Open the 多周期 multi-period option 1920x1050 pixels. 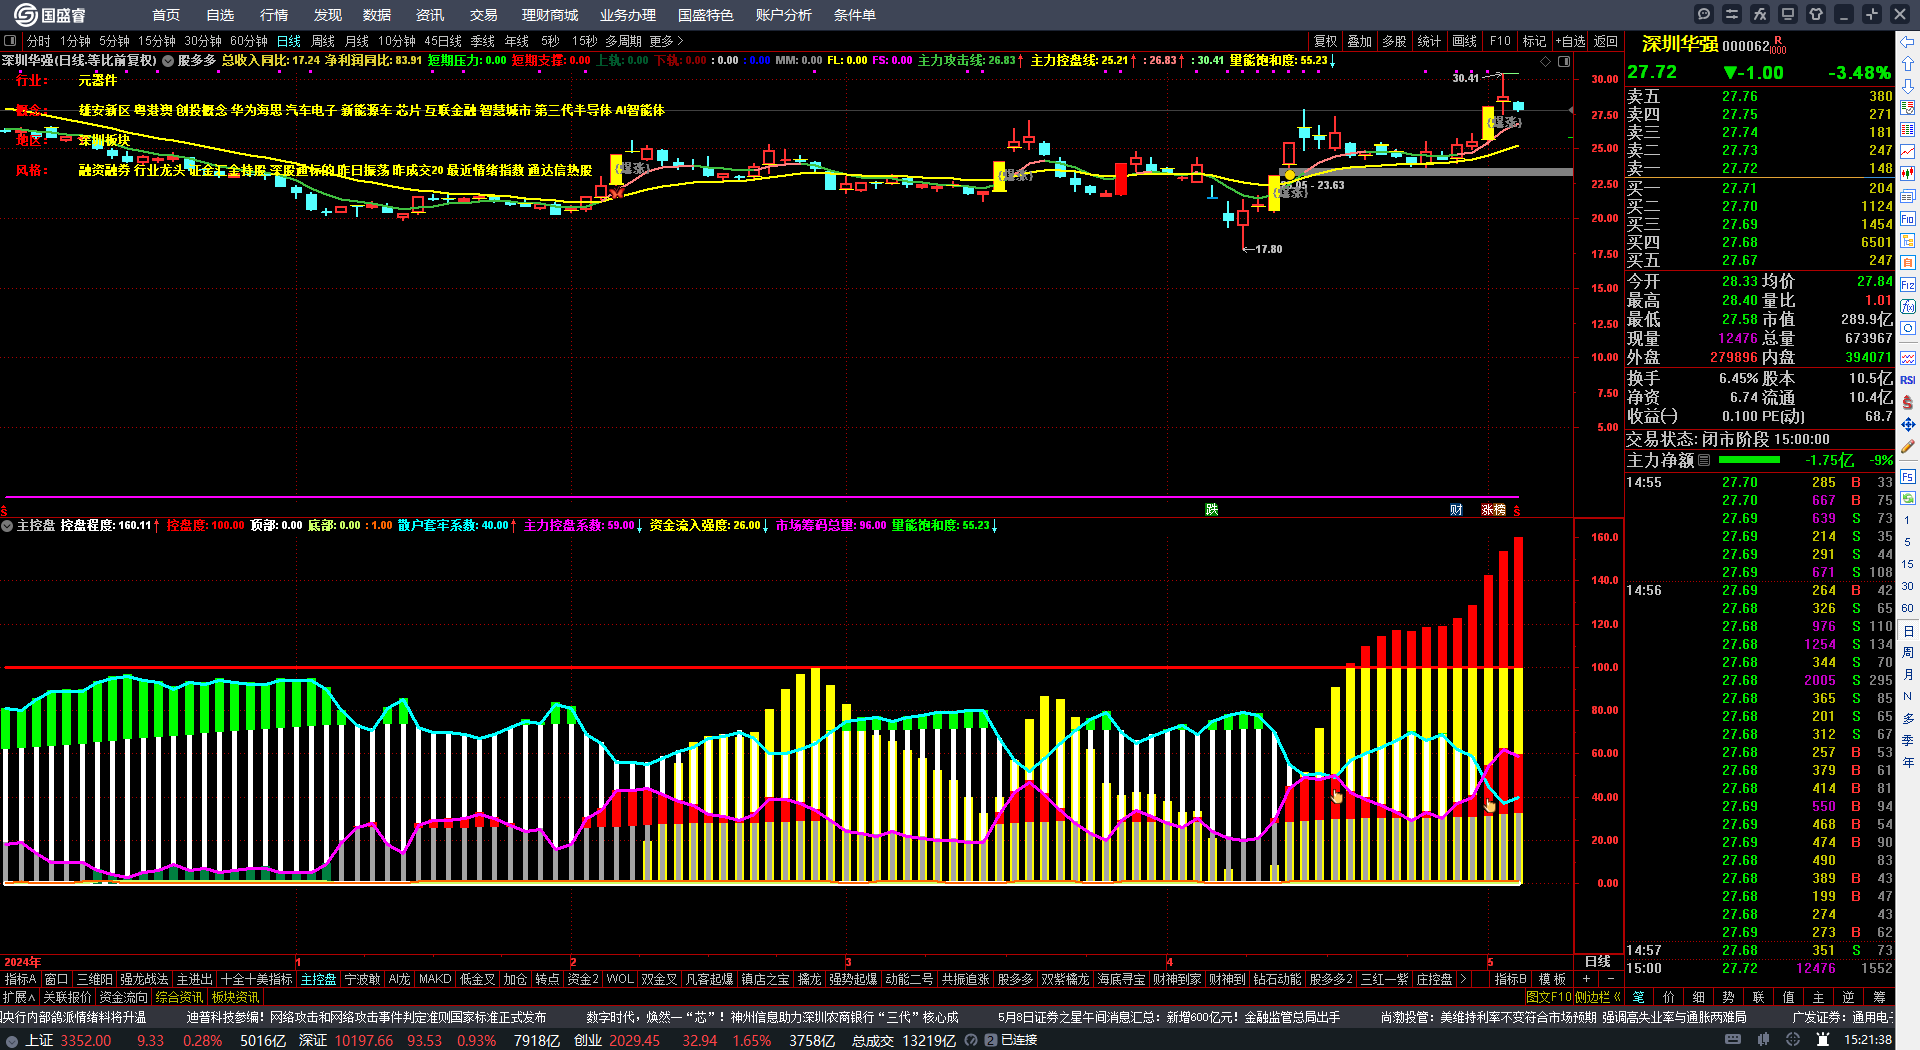tap(623, 41)
